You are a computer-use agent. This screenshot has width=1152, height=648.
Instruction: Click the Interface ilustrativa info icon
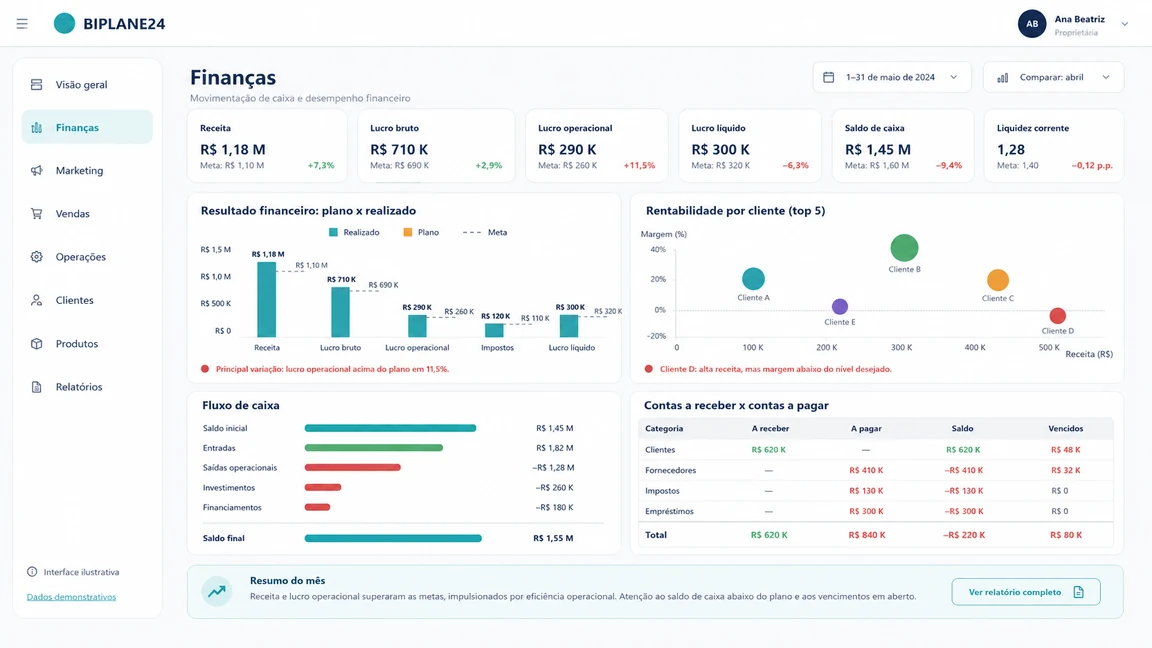click(32, 572)
